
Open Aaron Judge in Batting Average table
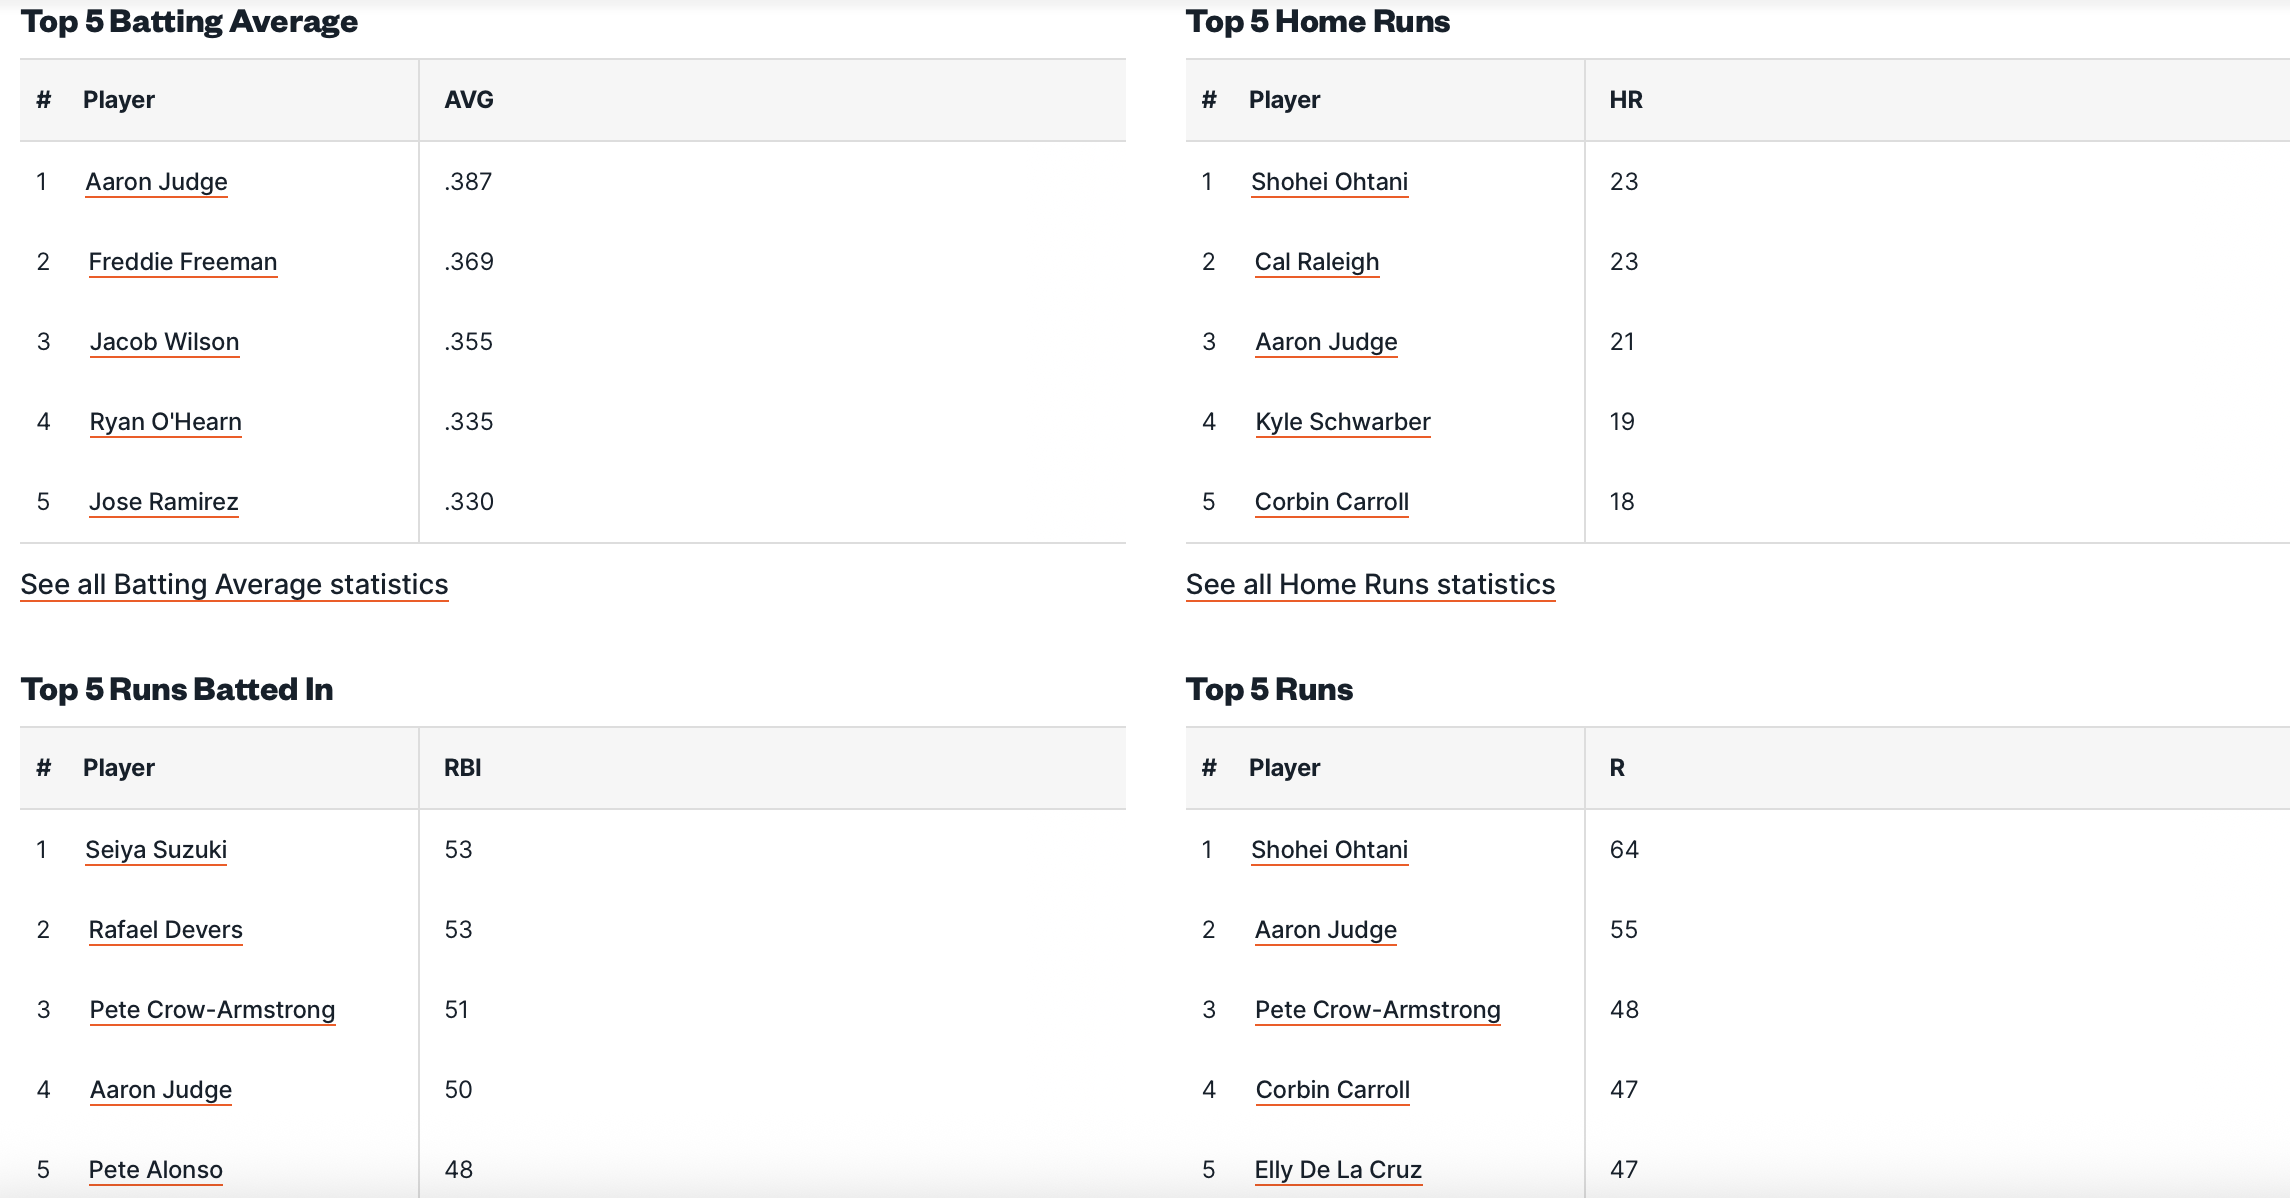156,182
